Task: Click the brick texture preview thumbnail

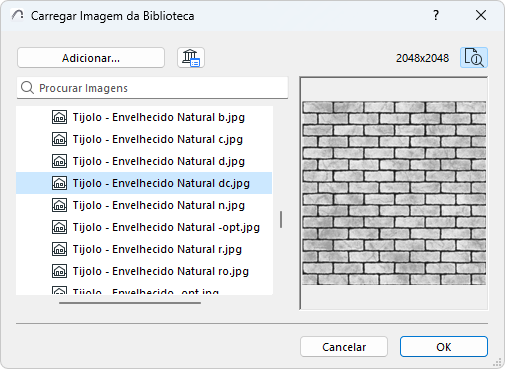Action: tap(394, 193)
